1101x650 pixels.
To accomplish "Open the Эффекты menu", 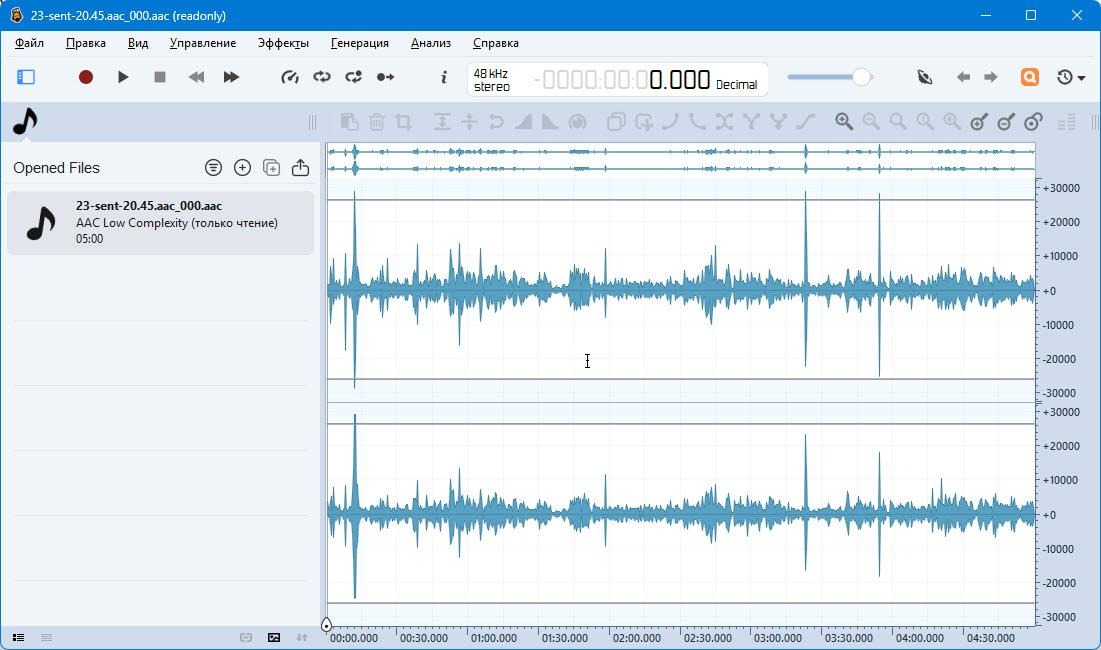I will coord(283,43).
